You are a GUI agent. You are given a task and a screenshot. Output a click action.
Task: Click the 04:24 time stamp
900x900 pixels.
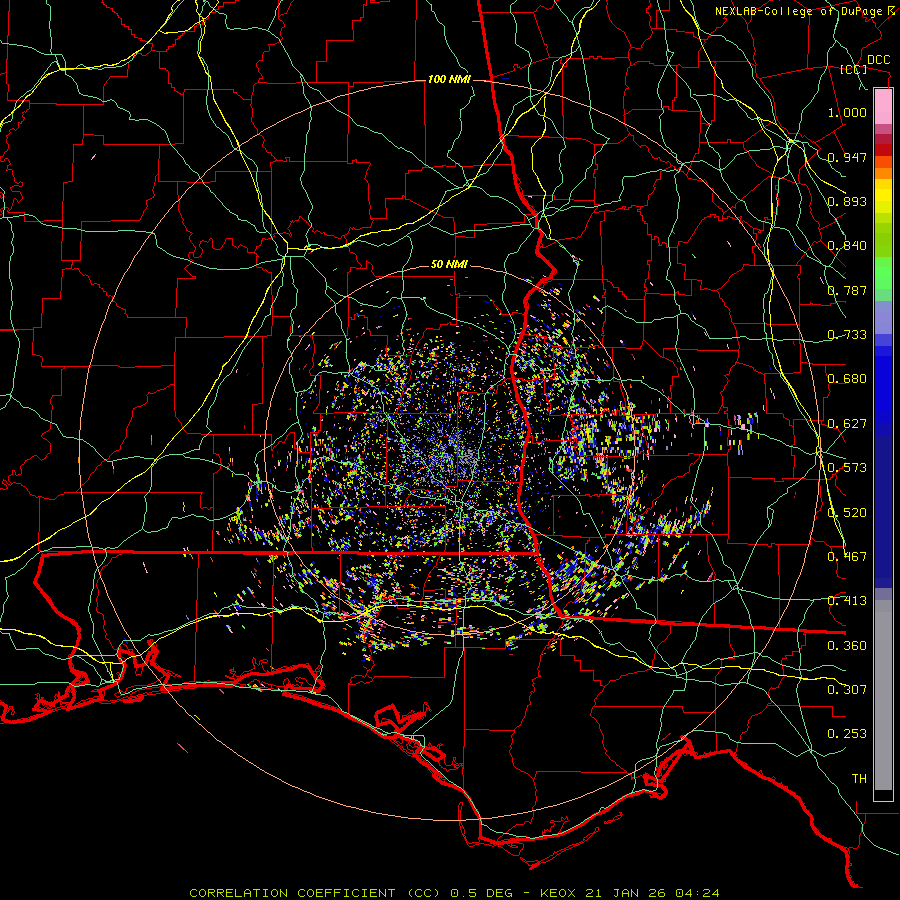coord(695,893)
